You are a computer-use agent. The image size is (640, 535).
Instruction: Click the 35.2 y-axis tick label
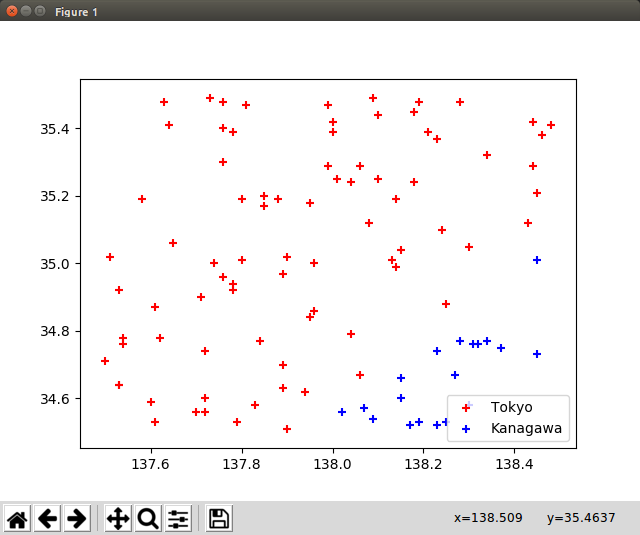click(55, 196)
